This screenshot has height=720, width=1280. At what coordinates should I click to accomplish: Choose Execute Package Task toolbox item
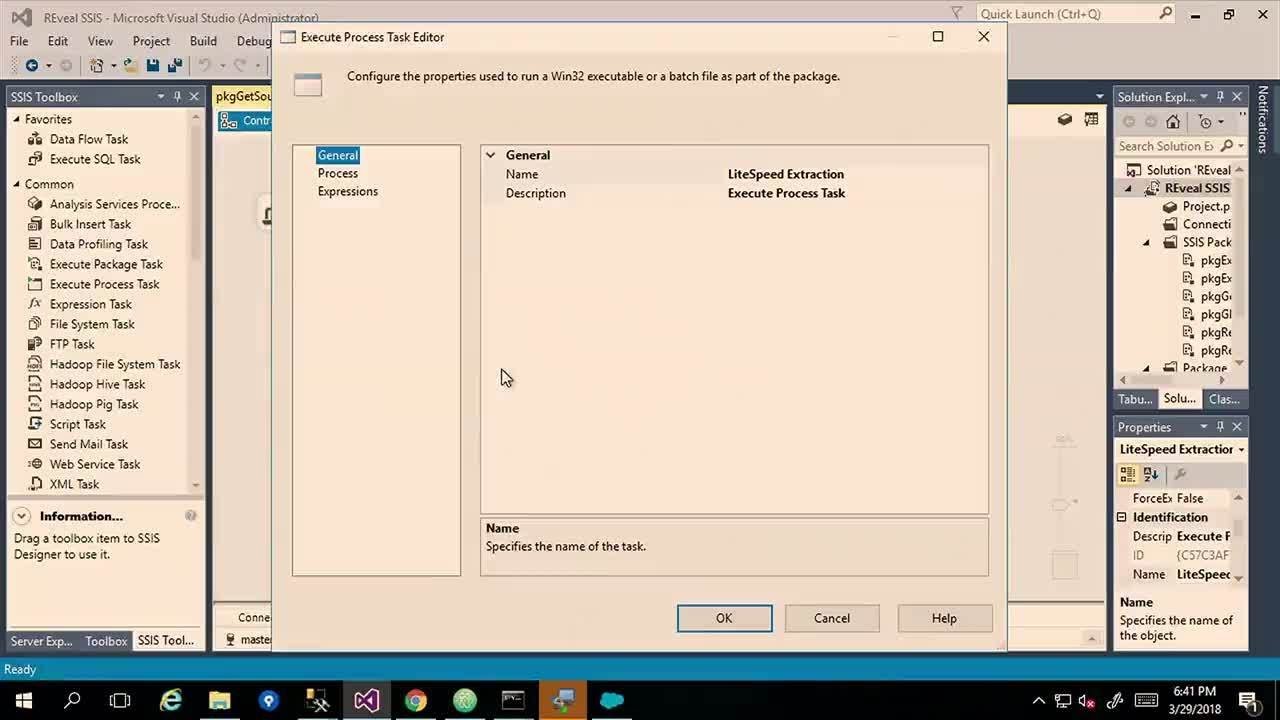click(x=106, y=264)
